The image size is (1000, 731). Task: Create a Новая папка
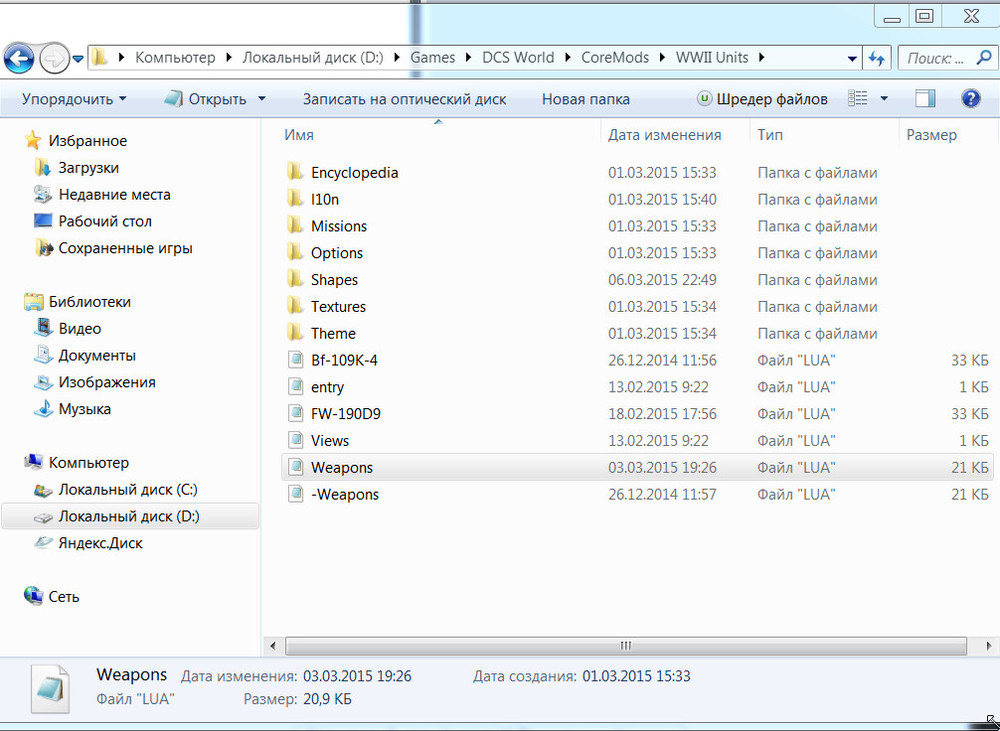pos(585,99)
